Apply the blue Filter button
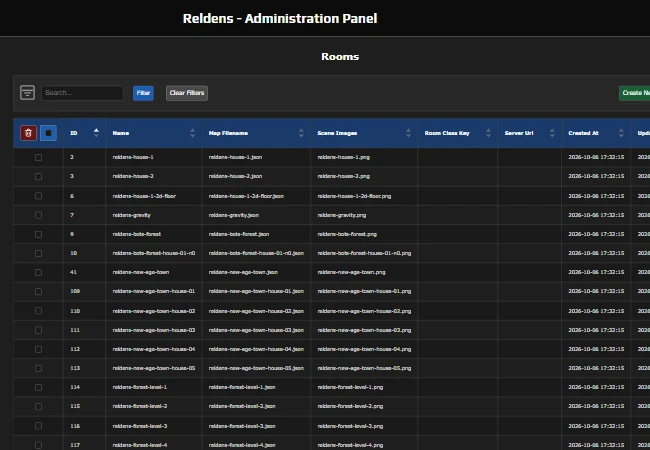Image resolution: width=650 pixels, height=450 pixels. tap(143, 93)
